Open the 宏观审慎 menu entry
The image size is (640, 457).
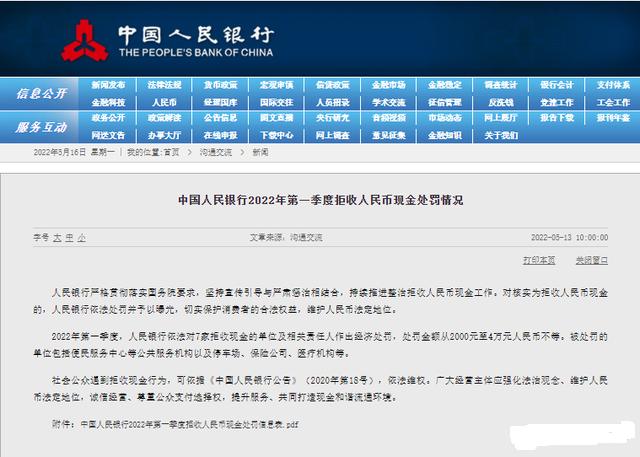point(277,85)
